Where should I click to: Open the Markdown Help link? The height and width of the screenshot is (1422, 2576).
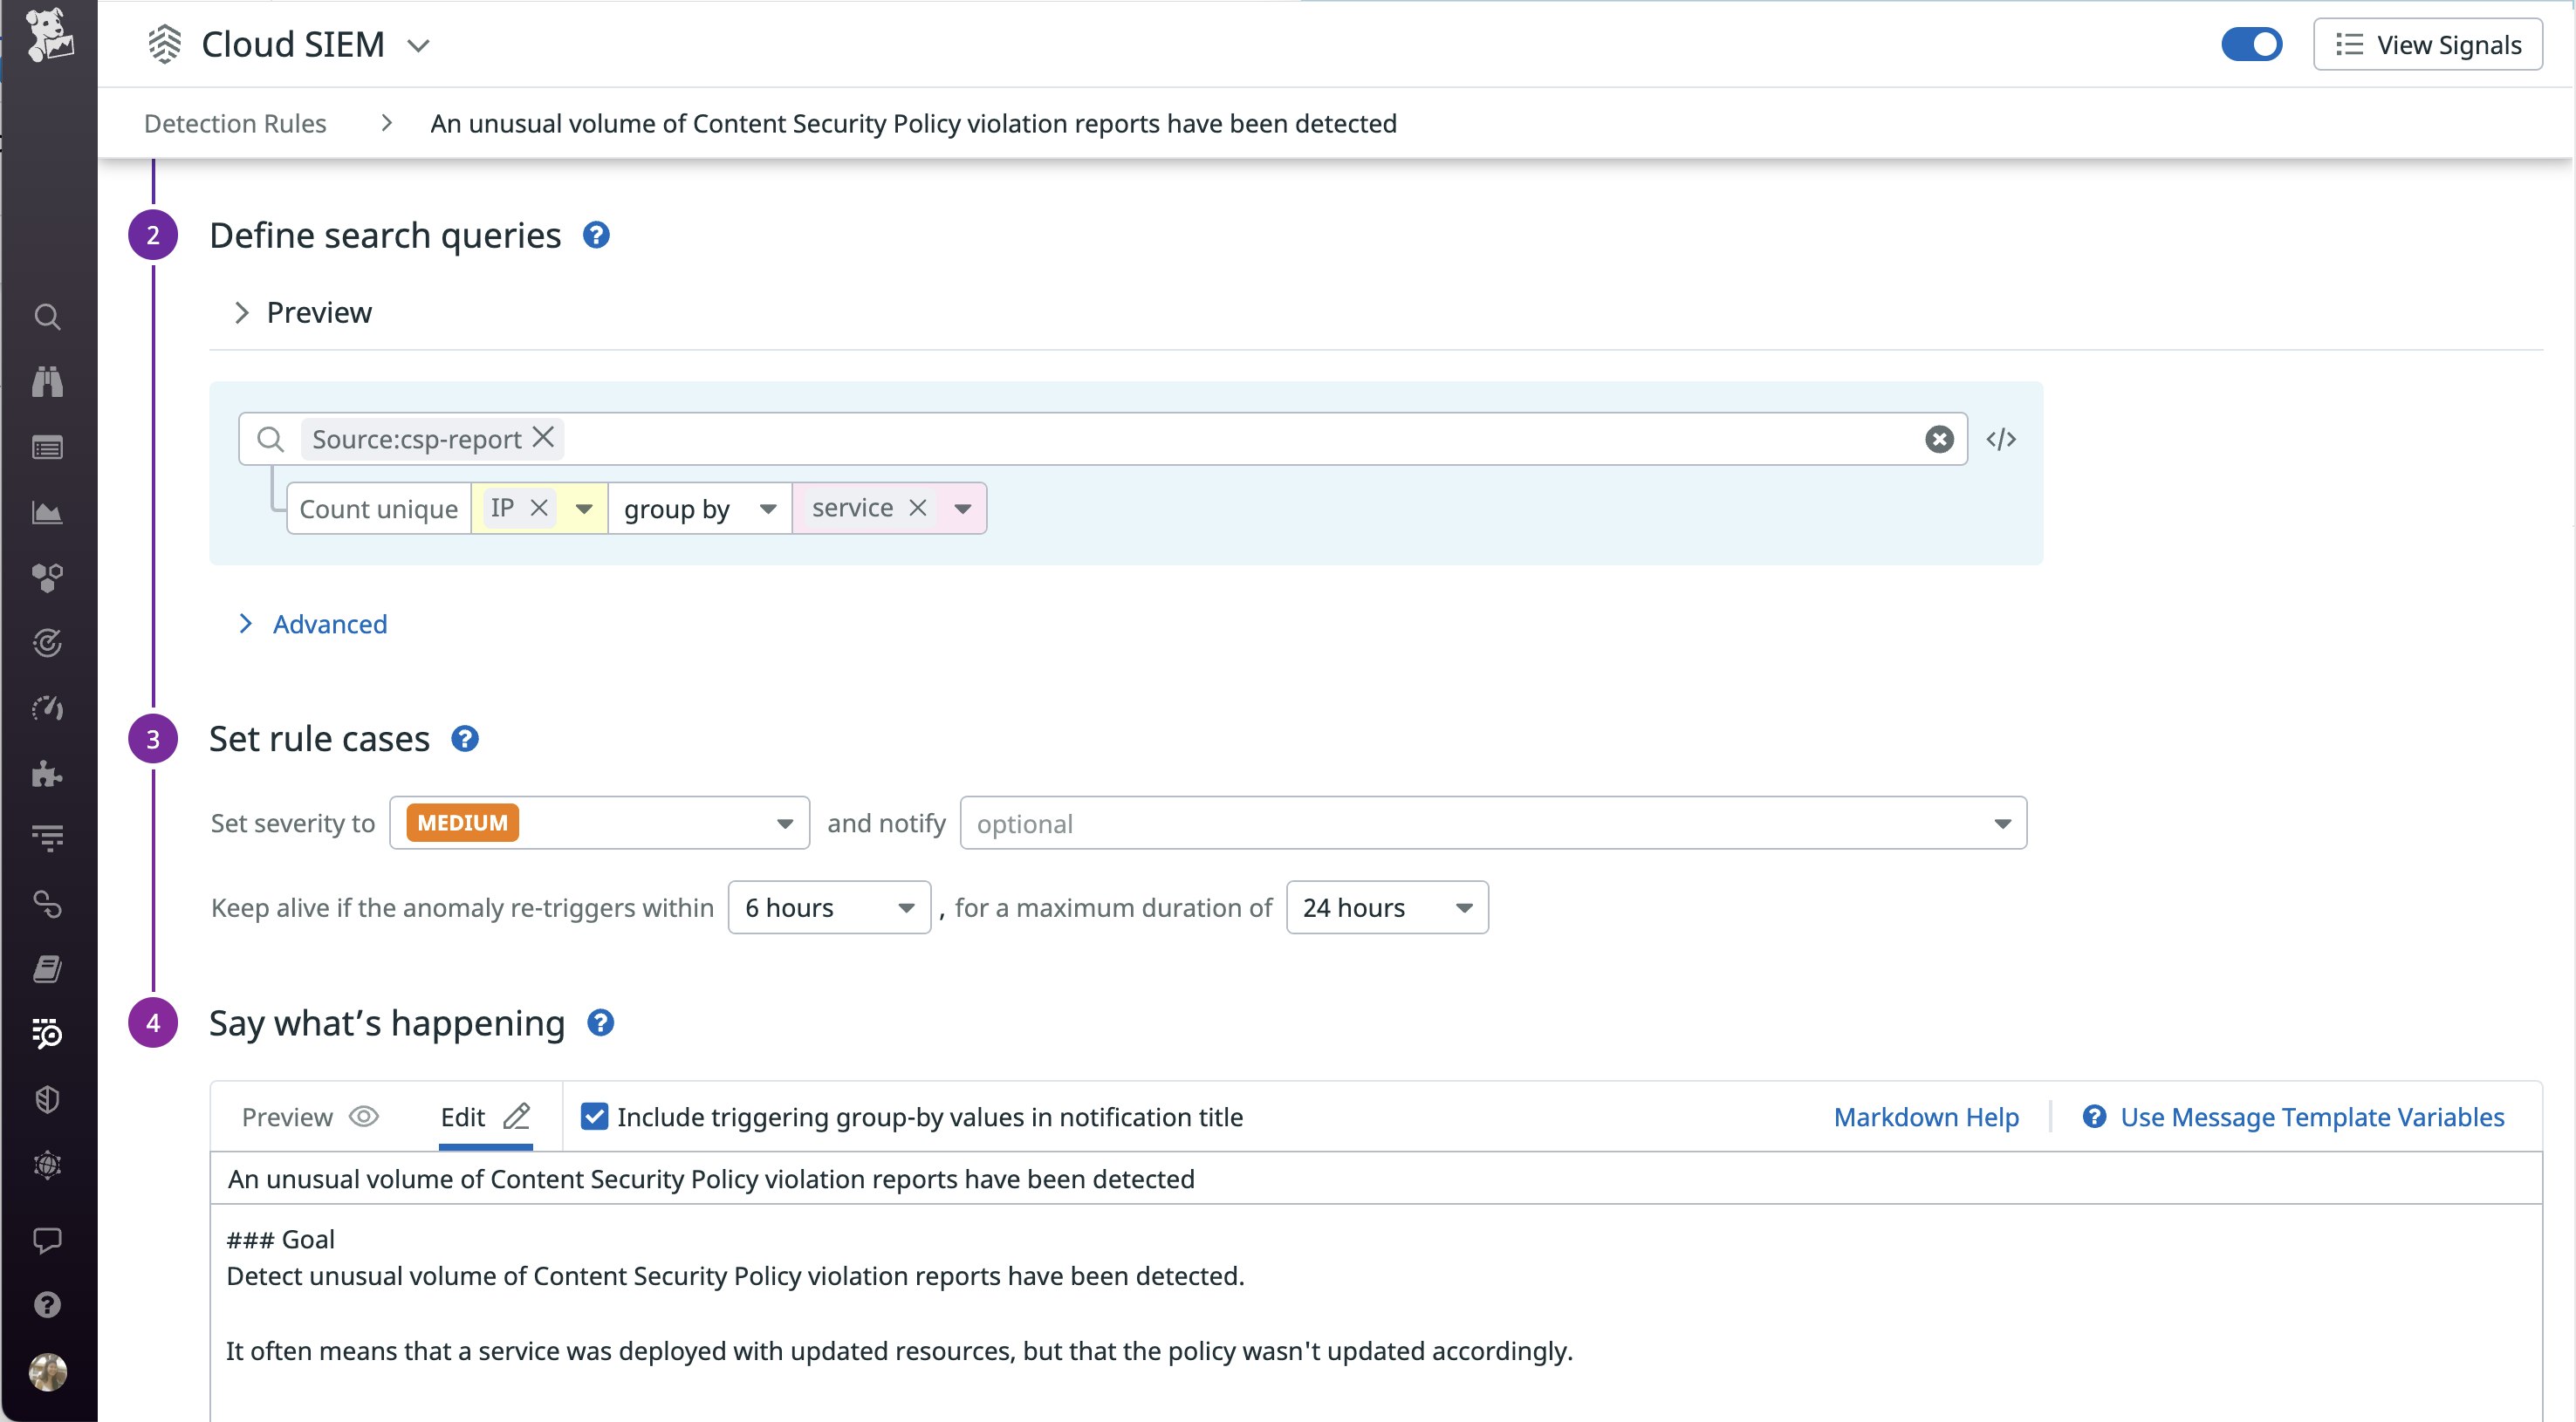click(x=1925, y=1117)
